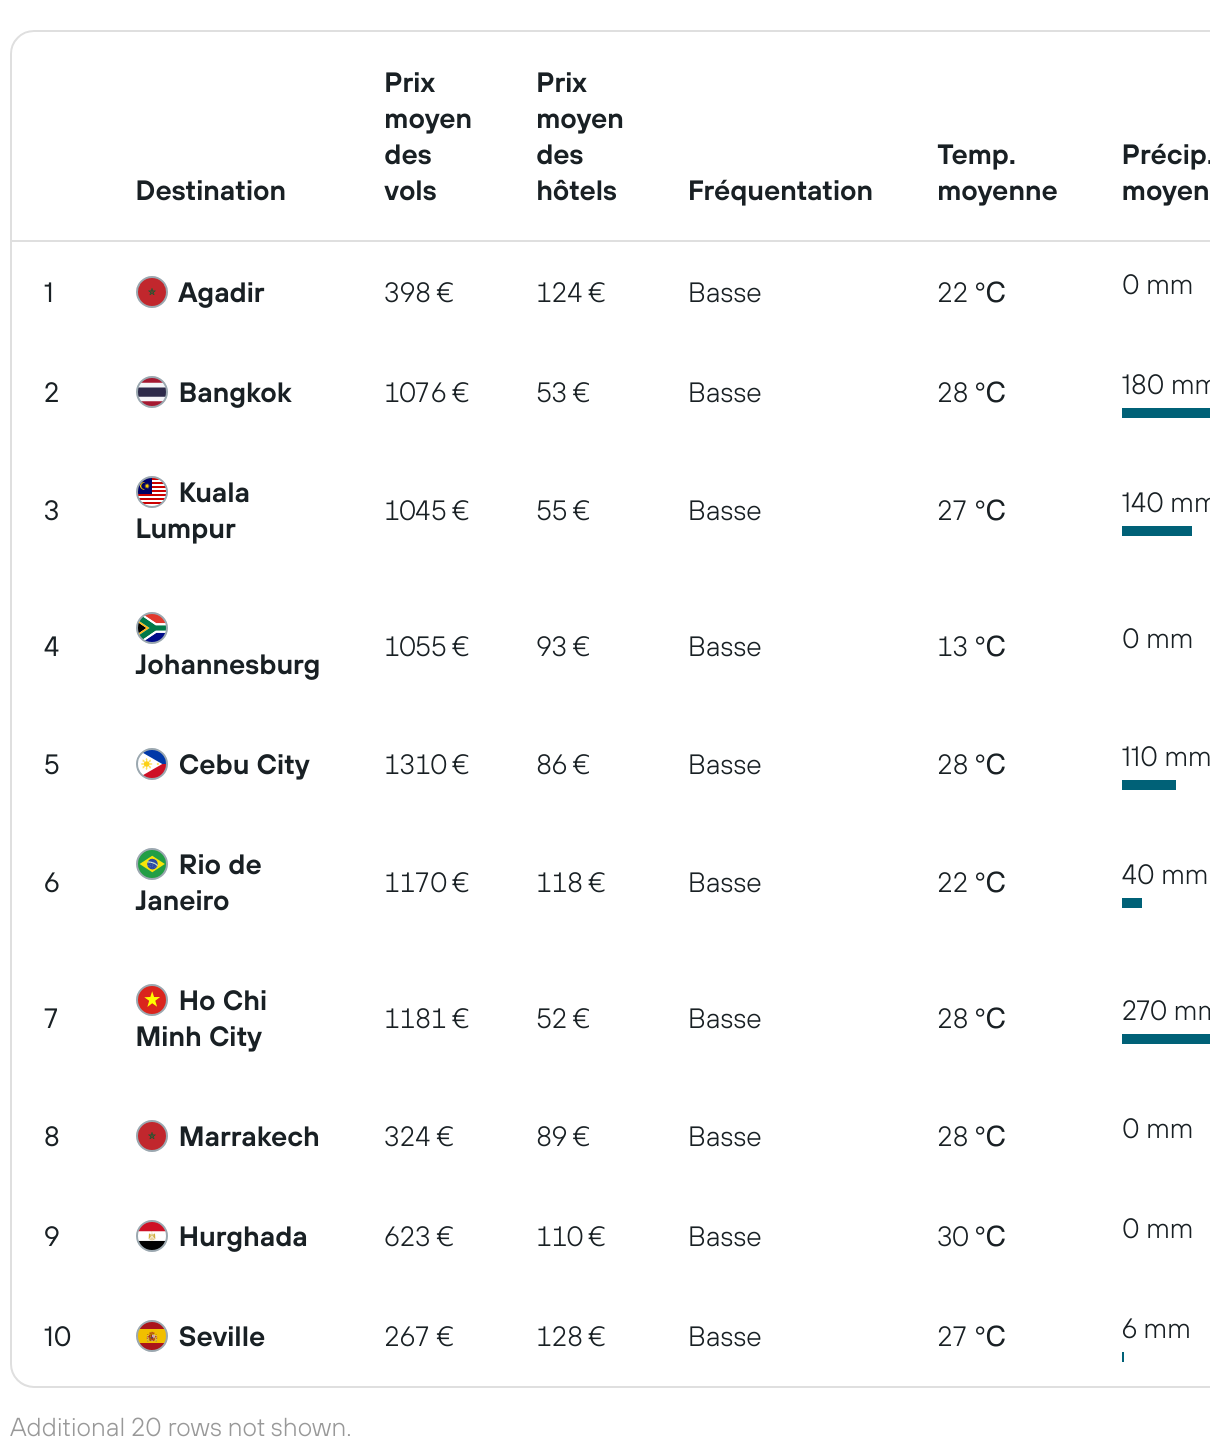Click the Philippines flag beside Cebu City
Screen dimensions: 1220x1454
[152, 764]
